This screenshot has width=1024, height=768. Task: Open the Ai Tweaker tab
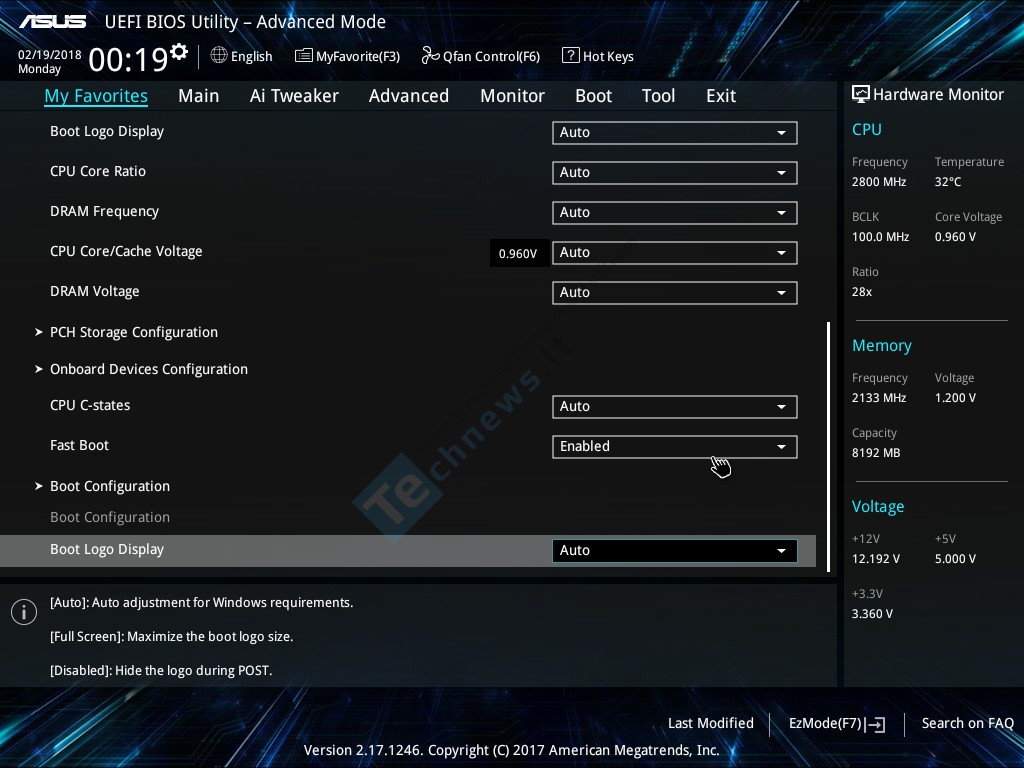(x=294, y=96)
